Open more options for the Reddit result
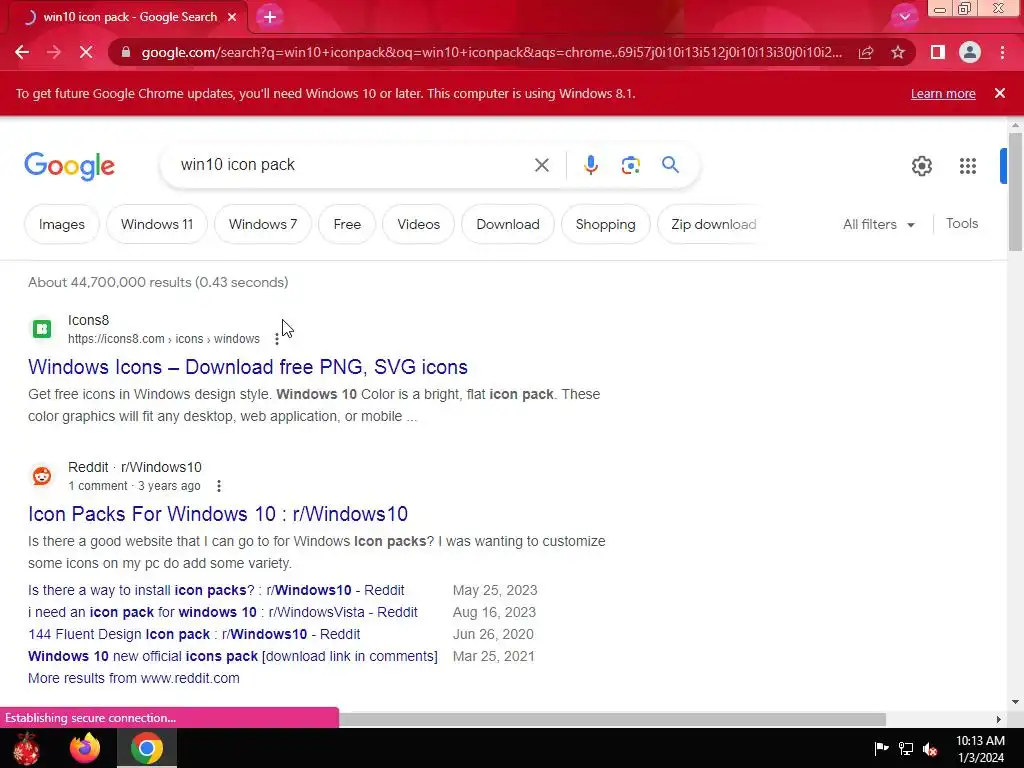The image size is (1024, 768). (x=219, y=486)
